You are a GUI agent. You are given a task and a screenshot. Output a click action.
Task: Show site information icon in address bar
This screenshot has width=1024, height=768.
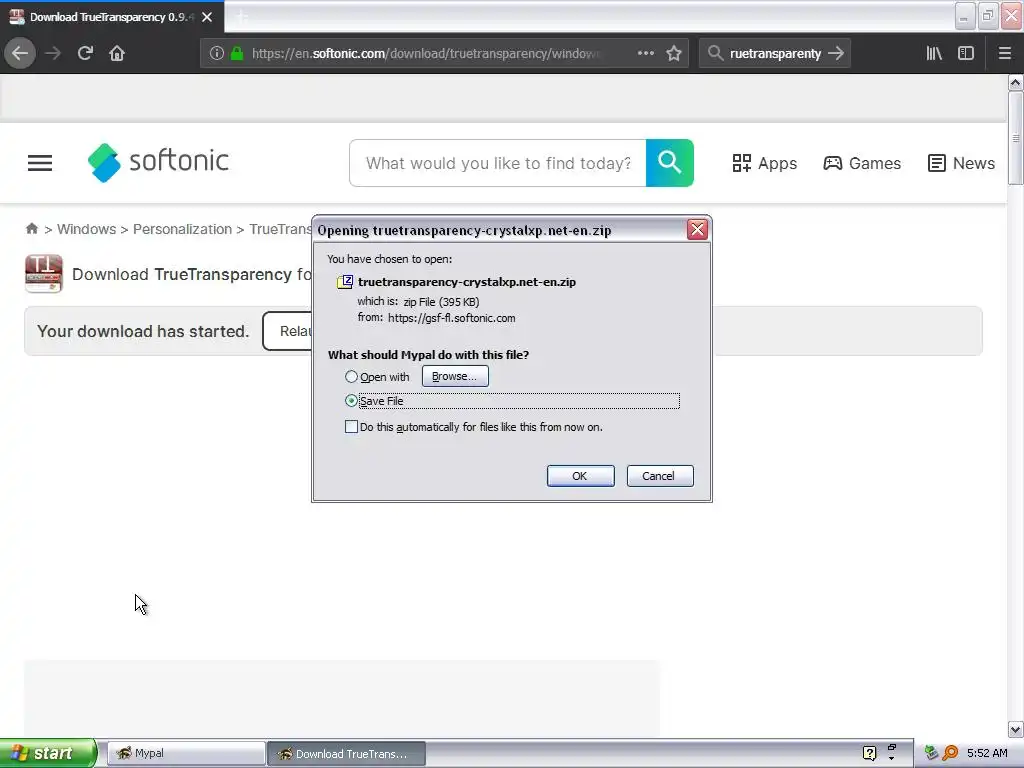[217, 54]
